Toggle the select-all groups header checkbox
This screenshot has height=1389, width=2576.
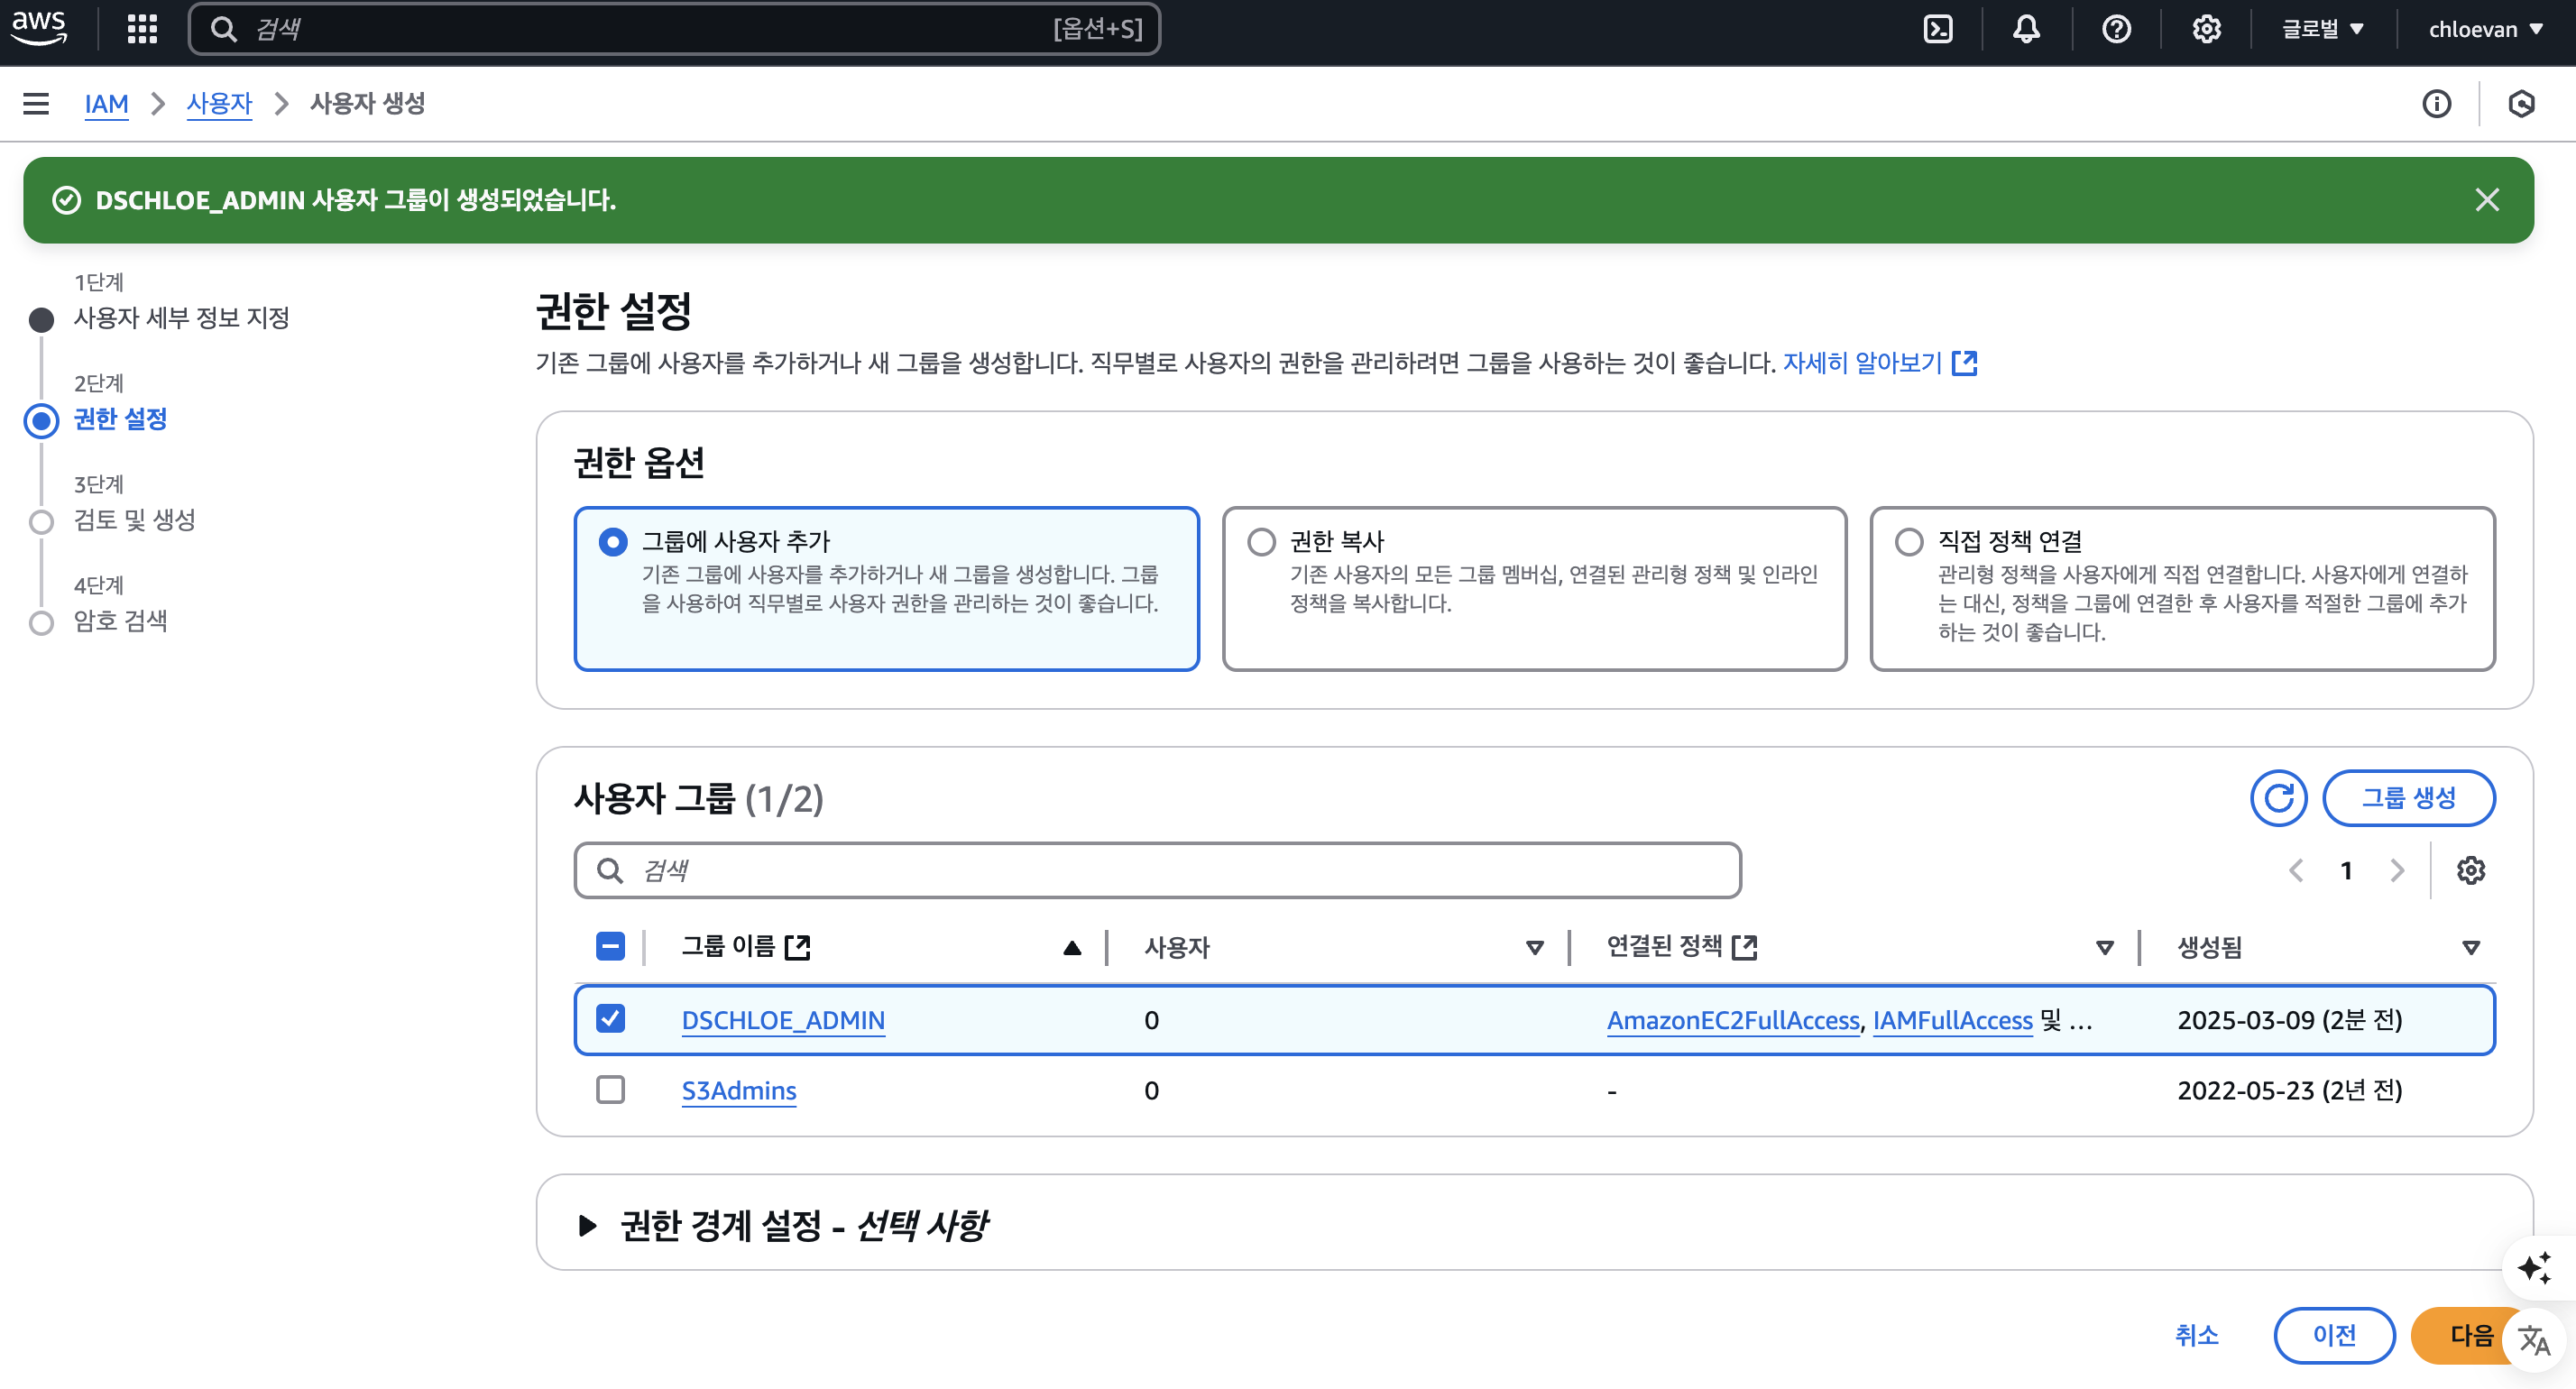point(610,946)
